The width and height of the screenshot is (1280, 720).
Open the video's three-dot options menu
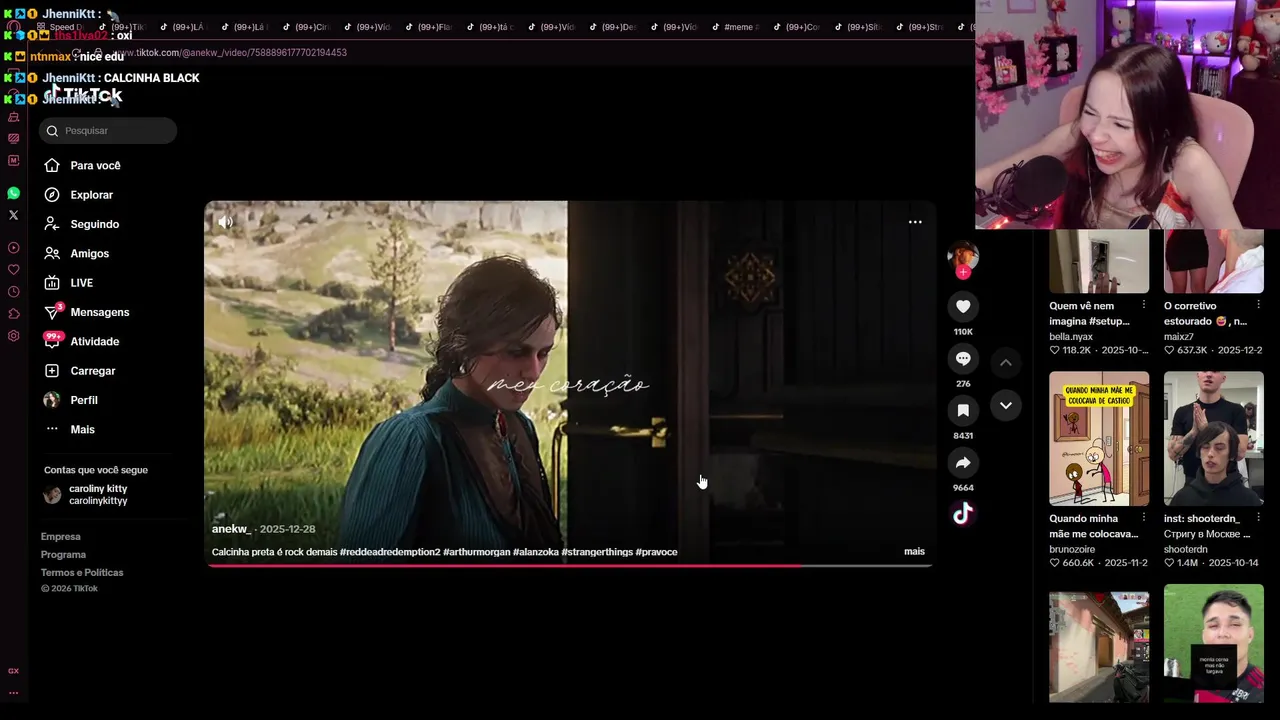click(x=915, y=222)
